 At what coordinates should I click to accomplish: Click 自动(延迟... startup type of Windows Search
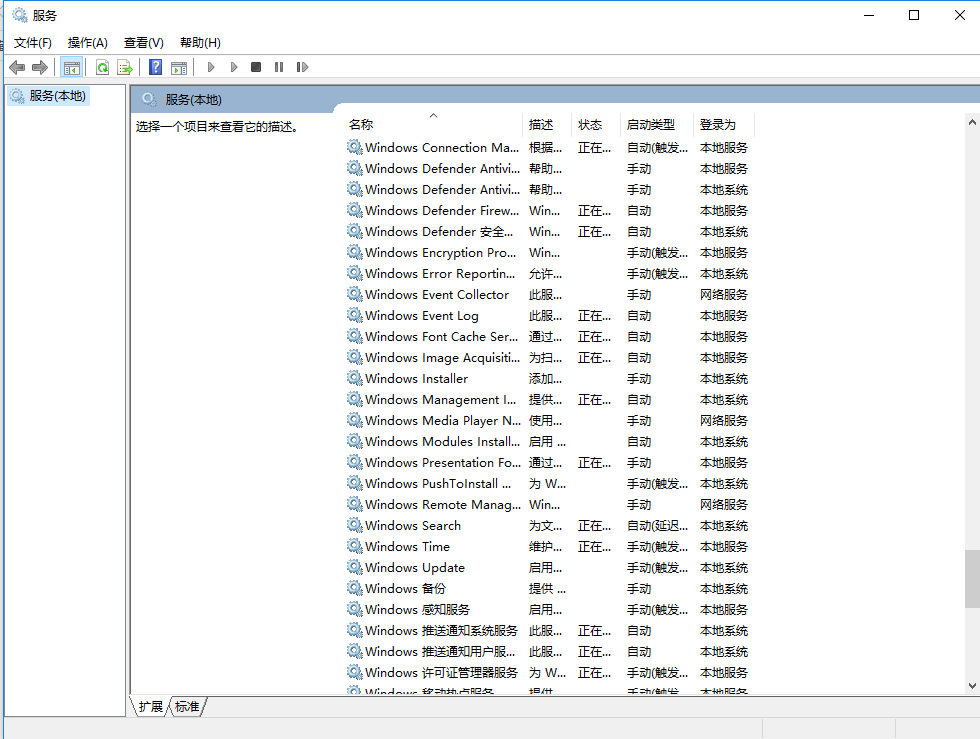(658, 526)
